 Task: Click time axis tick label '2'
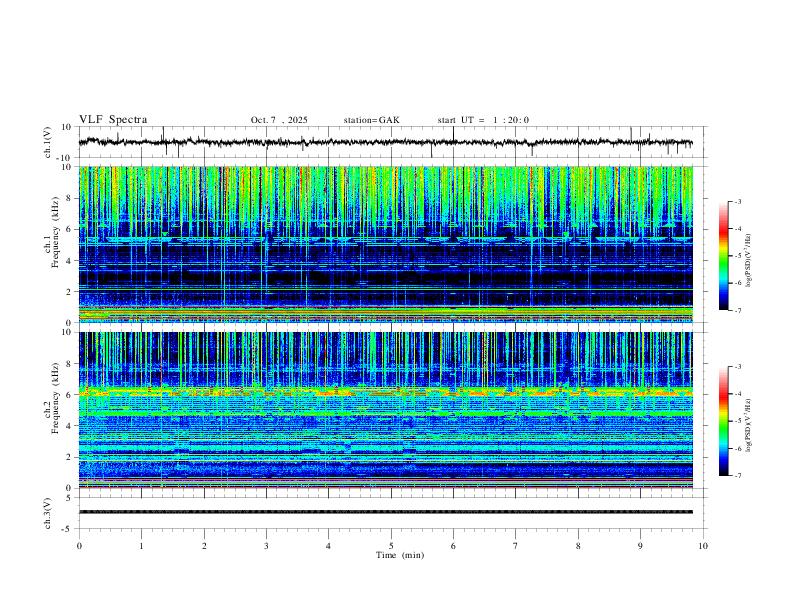pyautogui.click(x=204, y=546)
